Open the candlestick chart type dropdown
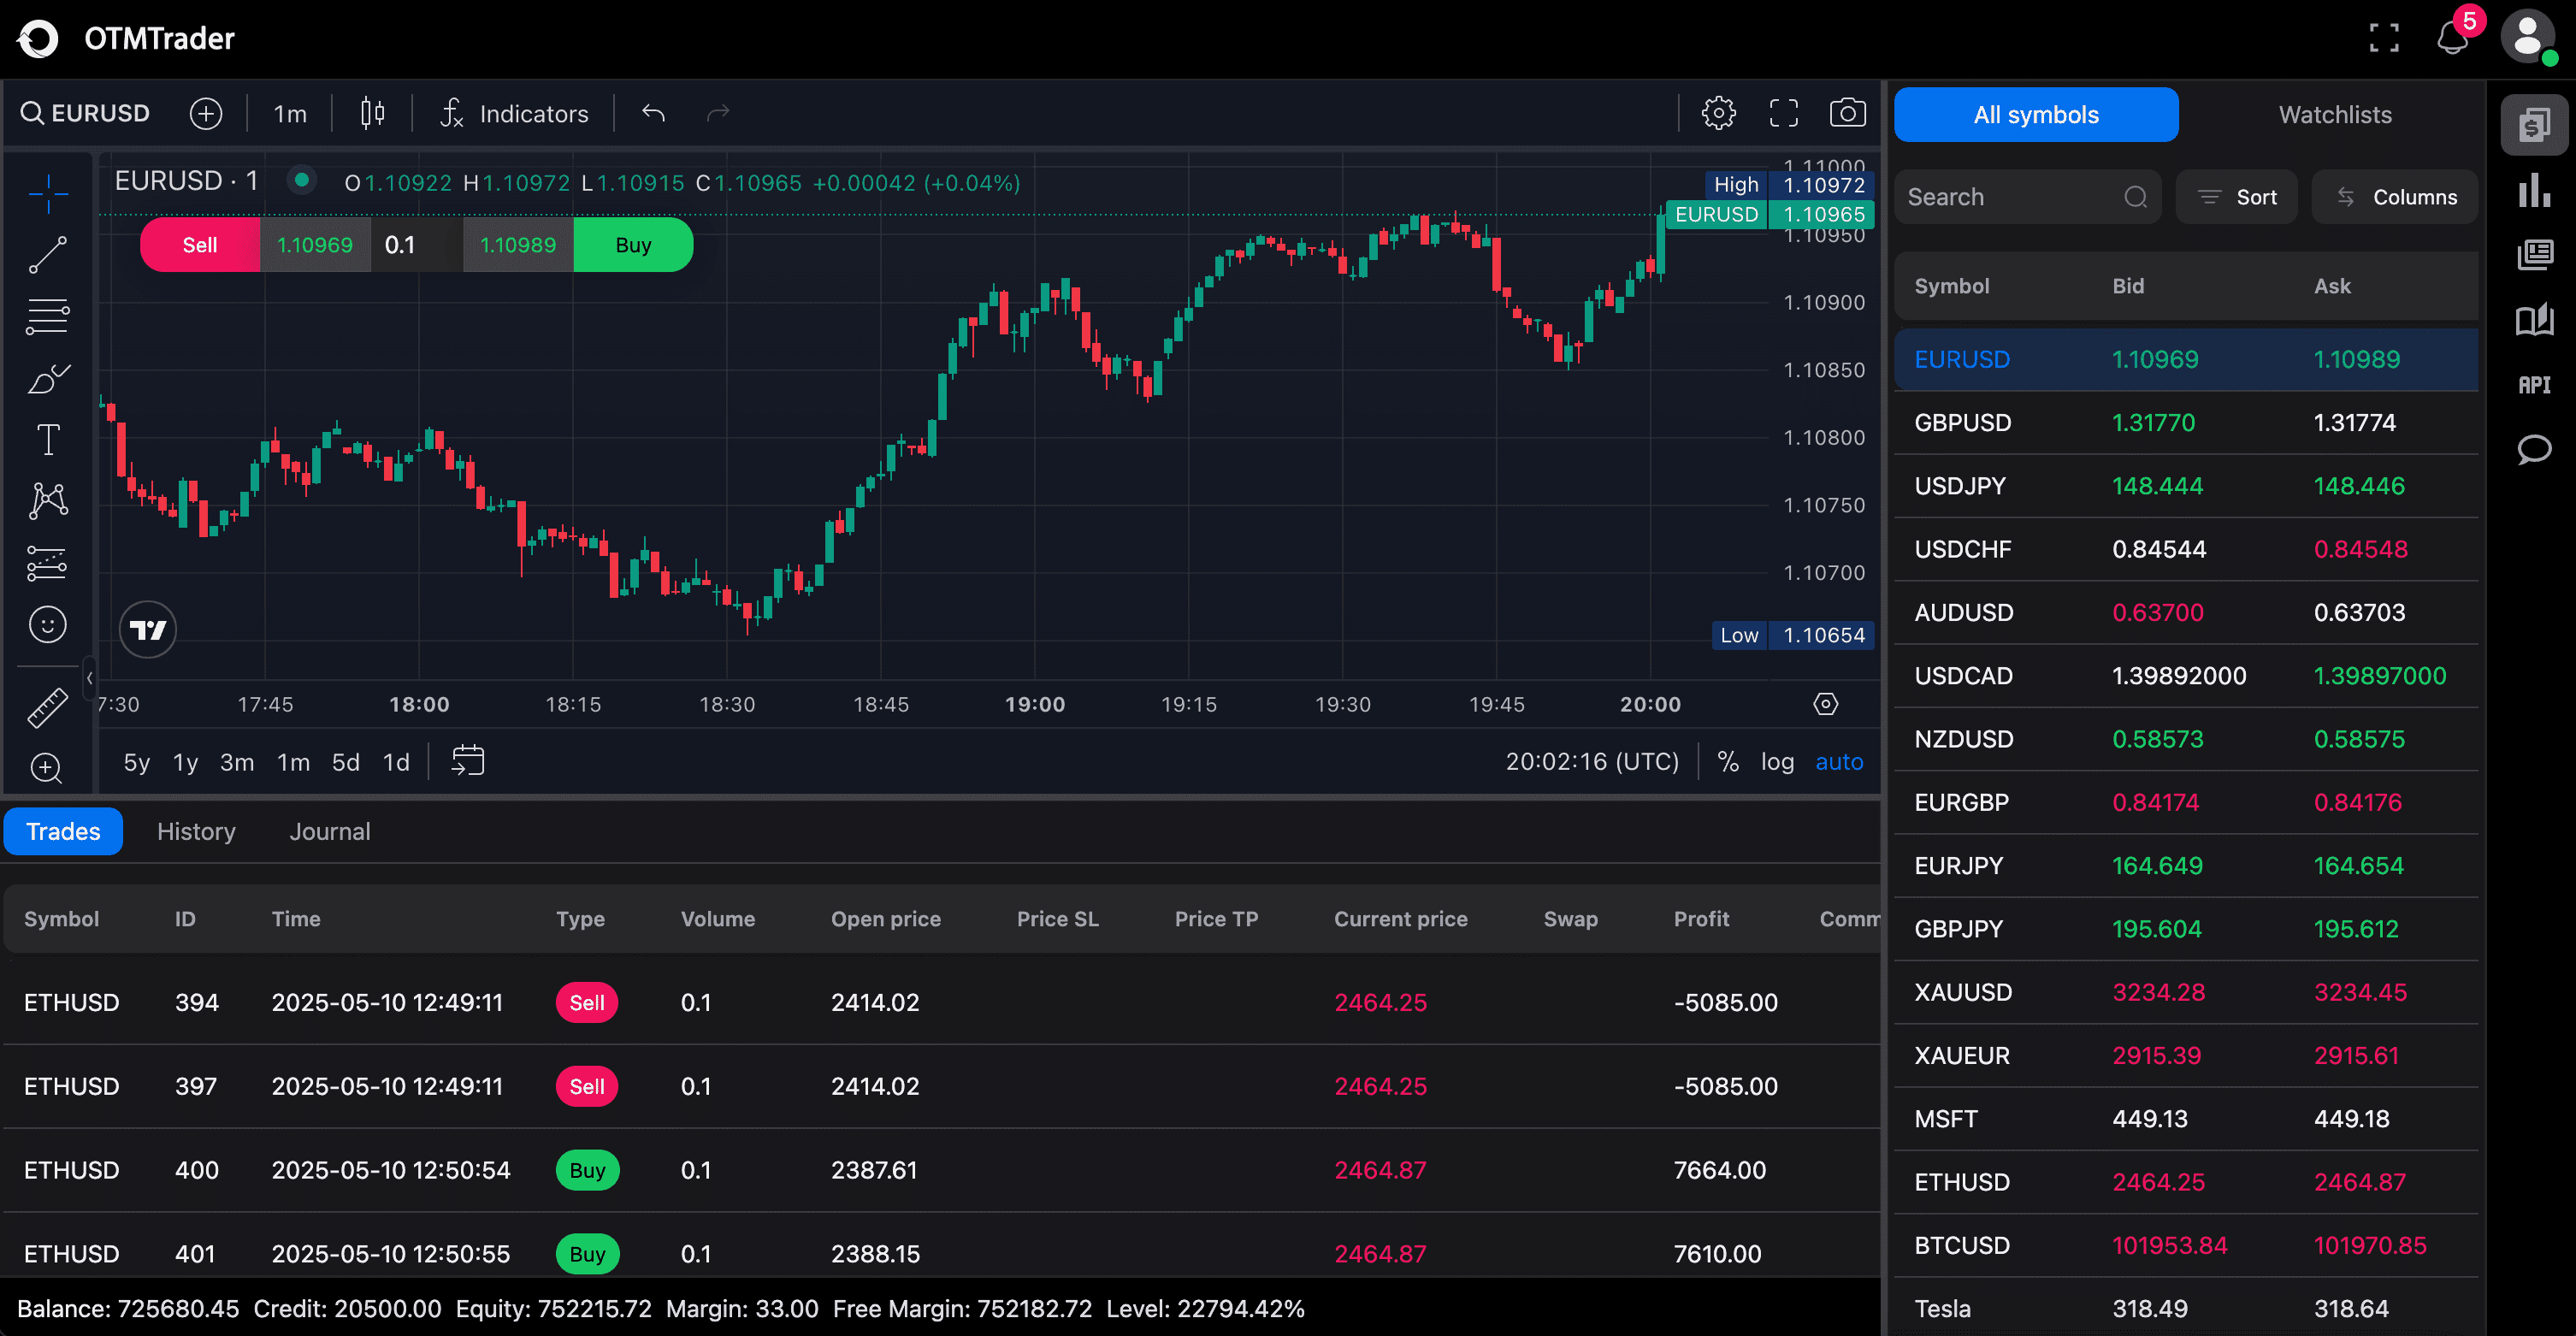The image size is (2576, 1336). click(x=372, y=113)
